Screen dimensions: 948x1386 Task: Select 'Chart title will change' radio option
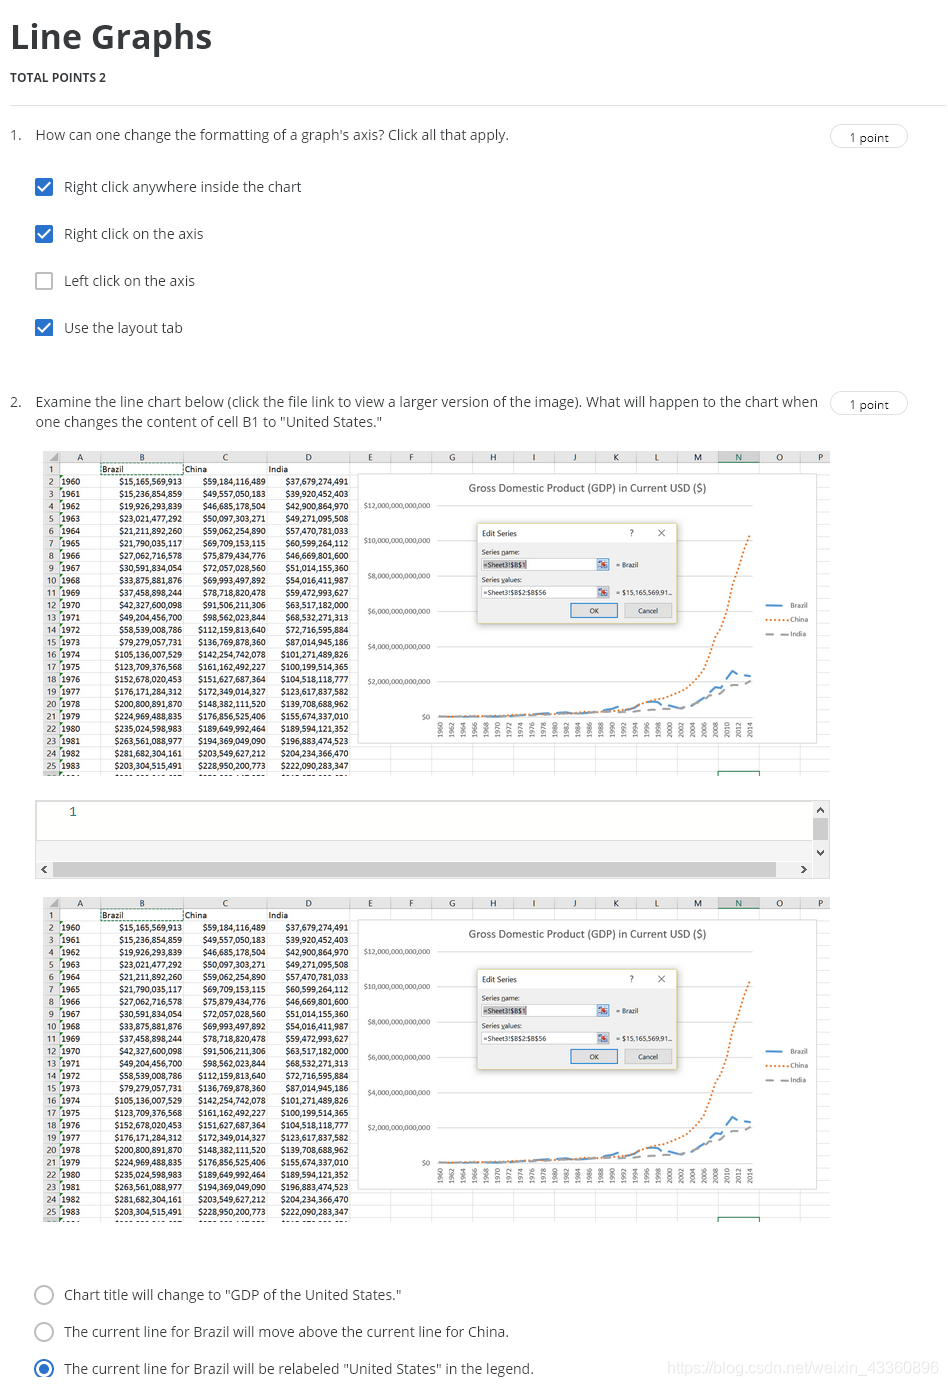tap(44, 1295)
